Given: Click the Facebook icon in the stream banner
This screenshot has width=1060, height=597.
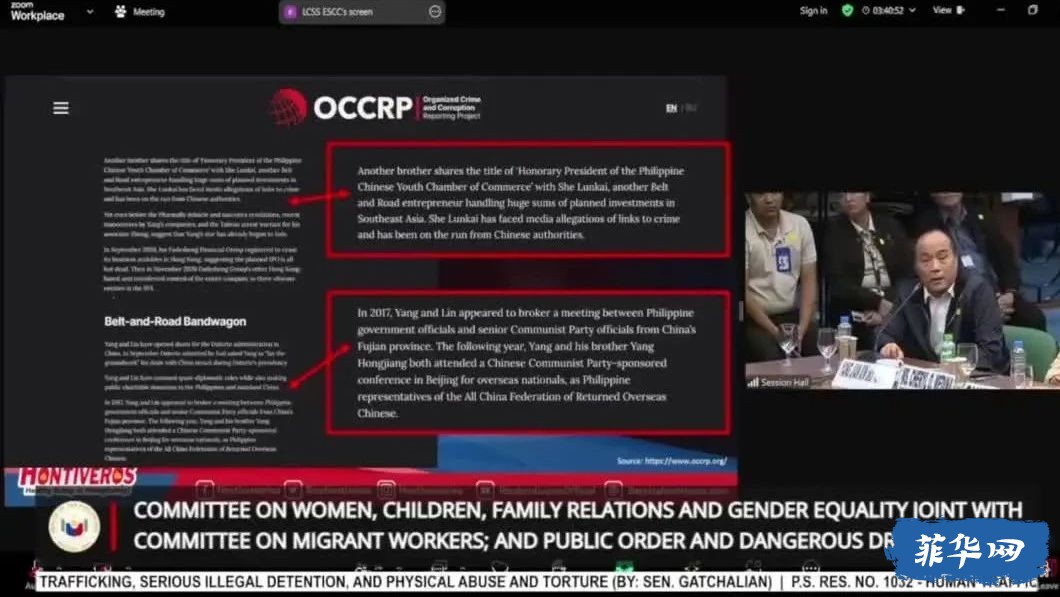Looking at the screenshot, I should click(x=205, y=489).
